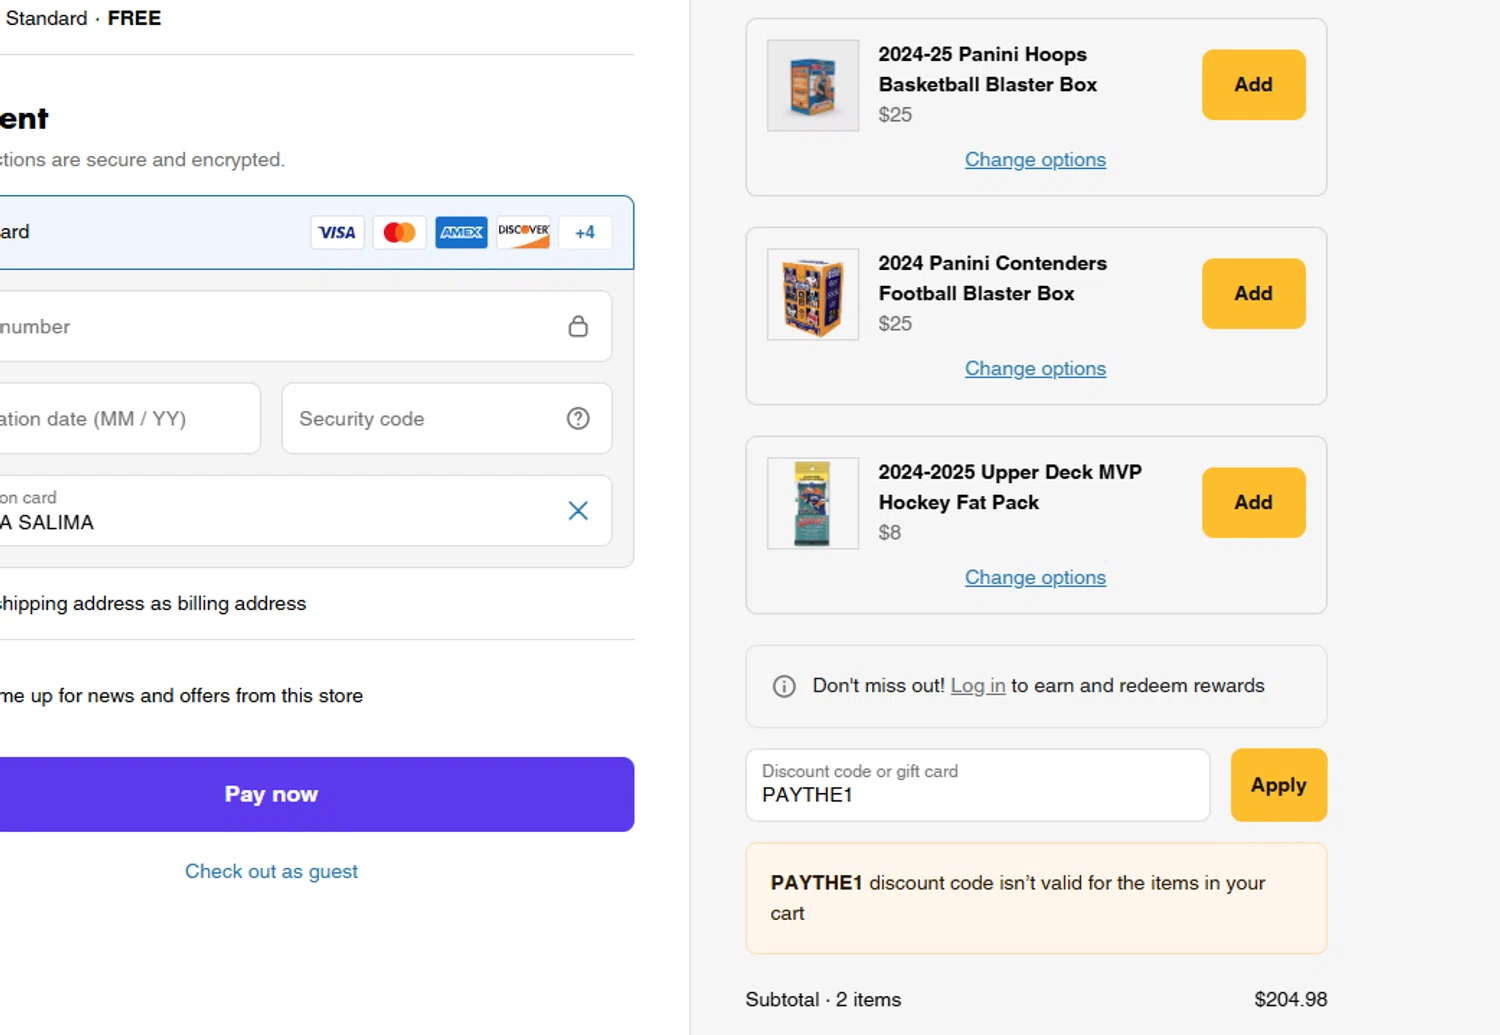Click the Discount code or gift card field
Screen dimensions: 1500x1035
[x=977, y=785]
